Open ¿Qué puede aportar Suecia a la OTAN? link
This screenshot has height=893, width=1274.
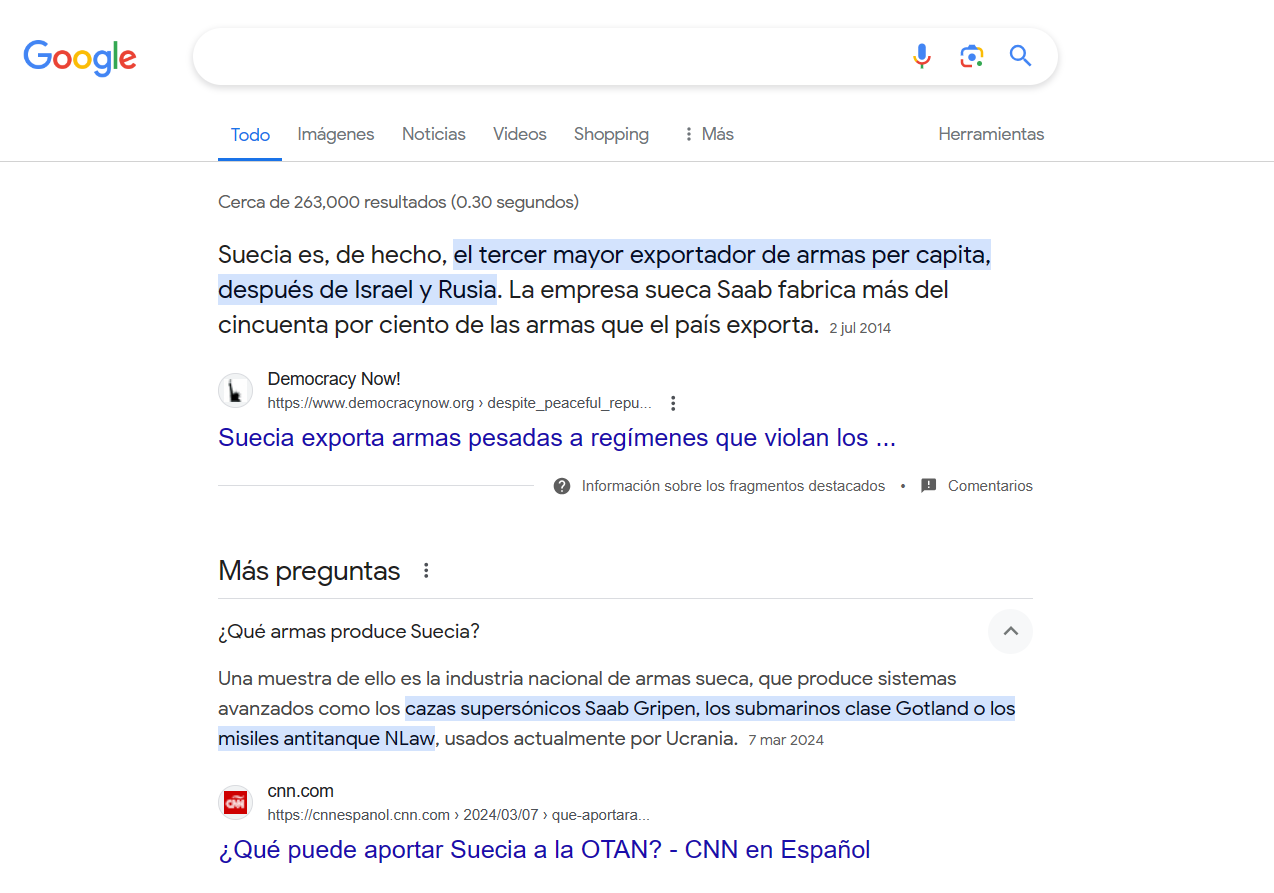[544, 850]
